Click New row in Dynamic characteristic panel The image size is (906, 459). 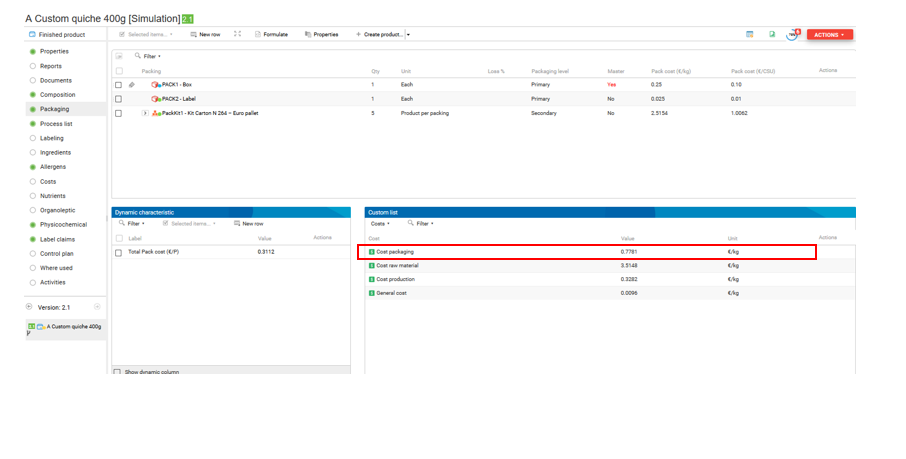248,224
